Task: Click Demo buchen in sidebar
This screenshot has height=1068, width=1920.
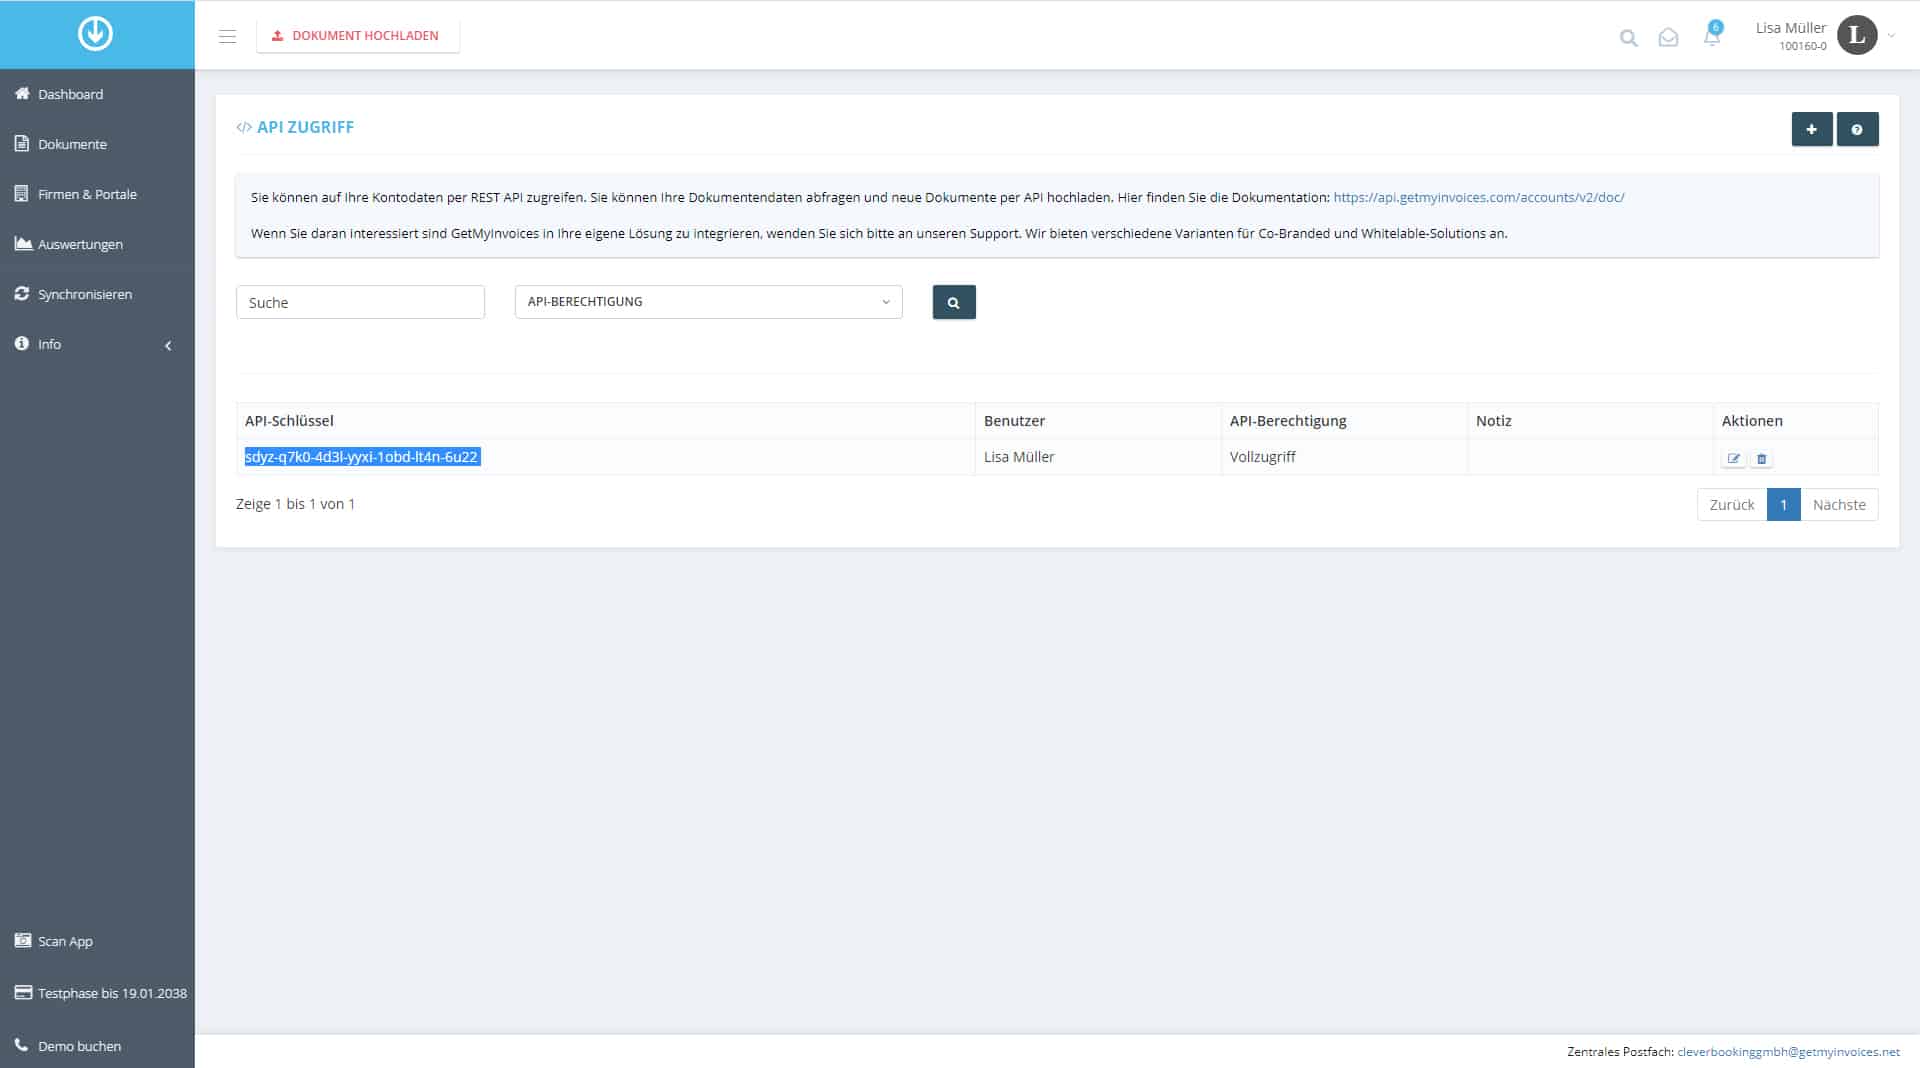Action: pyautogui.click(x=97, y=1046)
